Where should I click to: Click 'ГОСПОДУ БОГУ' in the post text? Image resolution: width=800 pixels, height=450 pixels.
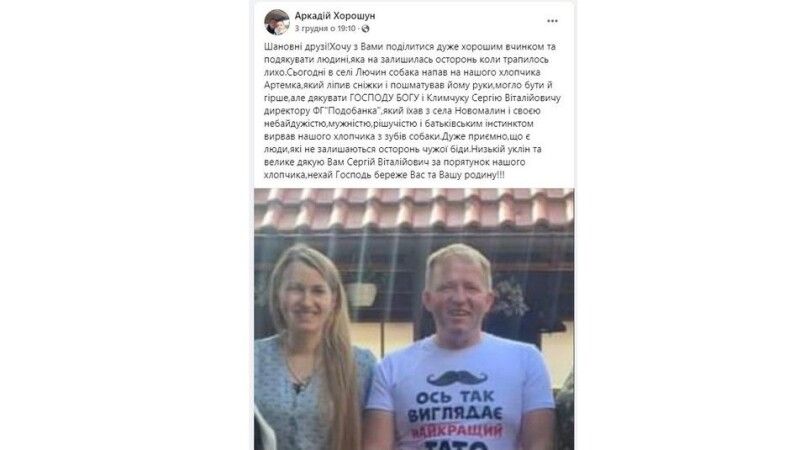tap(378, 98)
